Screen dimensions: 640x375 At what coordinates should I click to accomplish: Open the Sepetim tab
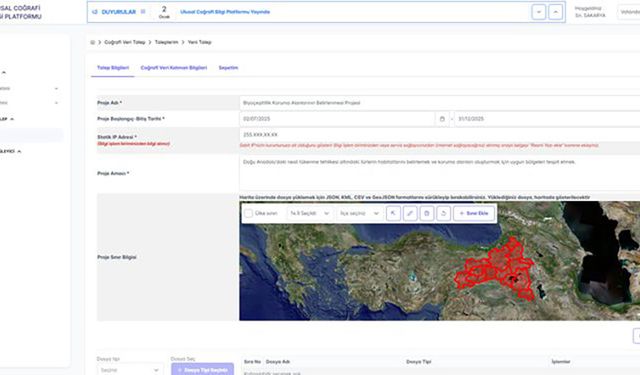(x=228, y=68)
